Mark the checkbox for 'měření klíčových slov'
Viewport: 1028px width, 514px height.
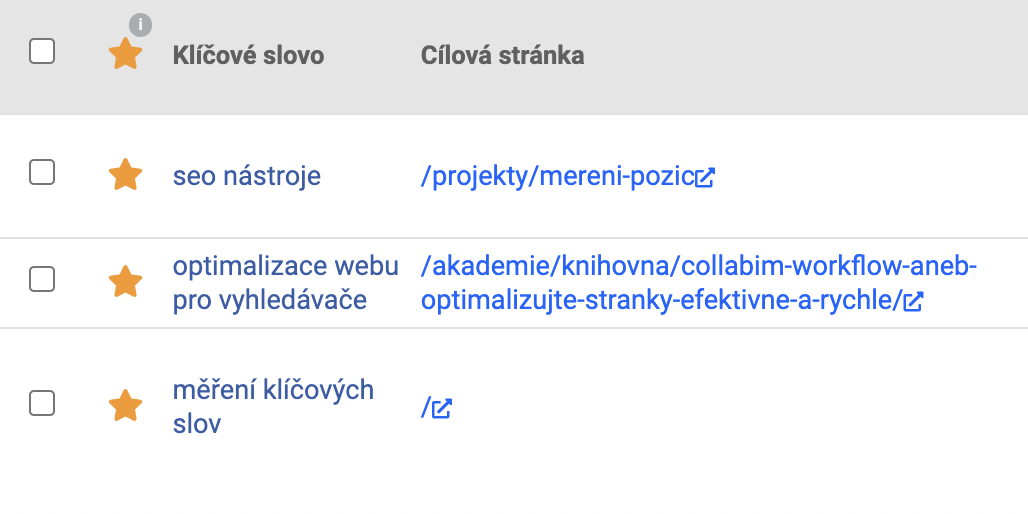[x=42, y=403]
